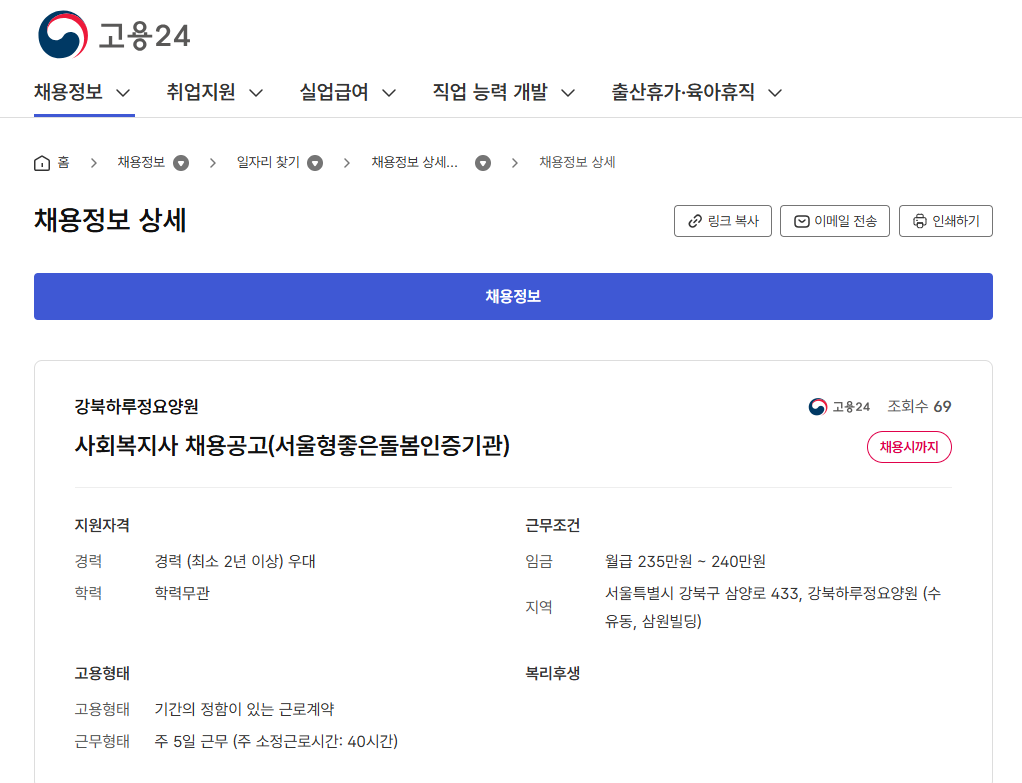Click the 채용시까지 status badge
Screen dimensions: 1022x783
coord(908,447)
